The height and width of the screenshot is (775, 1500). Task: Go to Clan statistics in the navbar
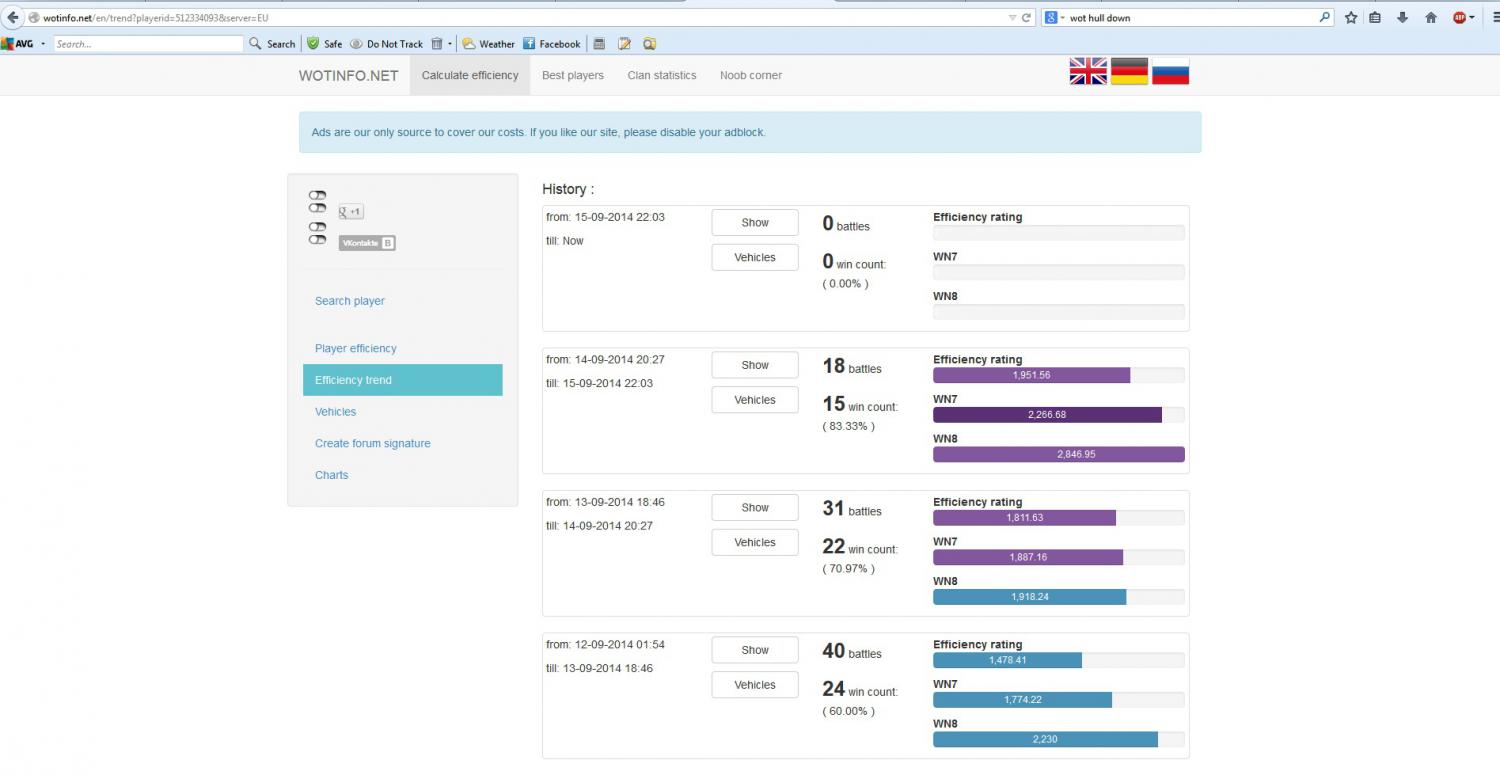[x=661, y=75]
